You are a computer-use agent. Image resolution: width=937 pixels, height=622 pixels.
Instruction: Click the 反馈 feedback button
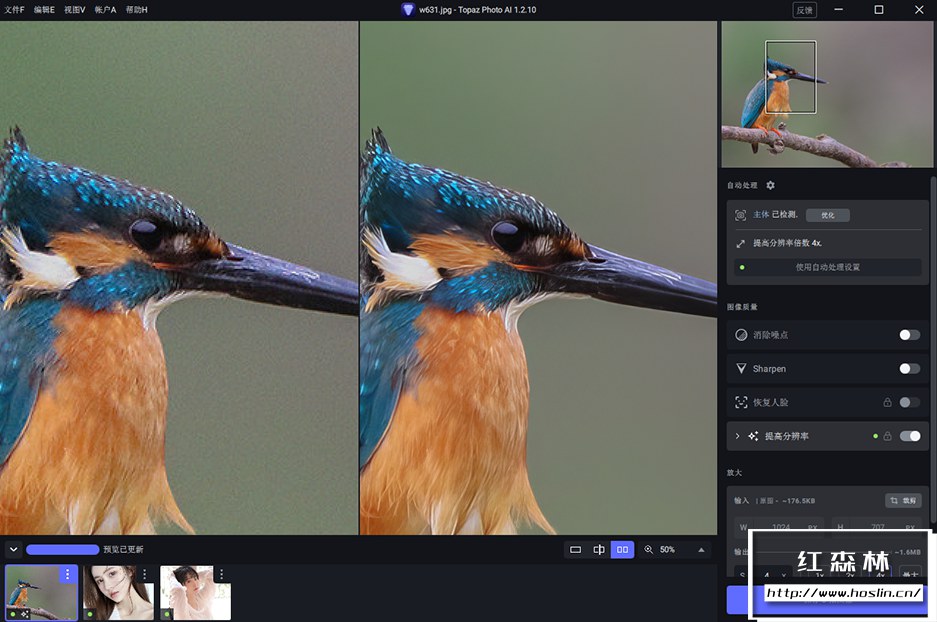[804, 10]
